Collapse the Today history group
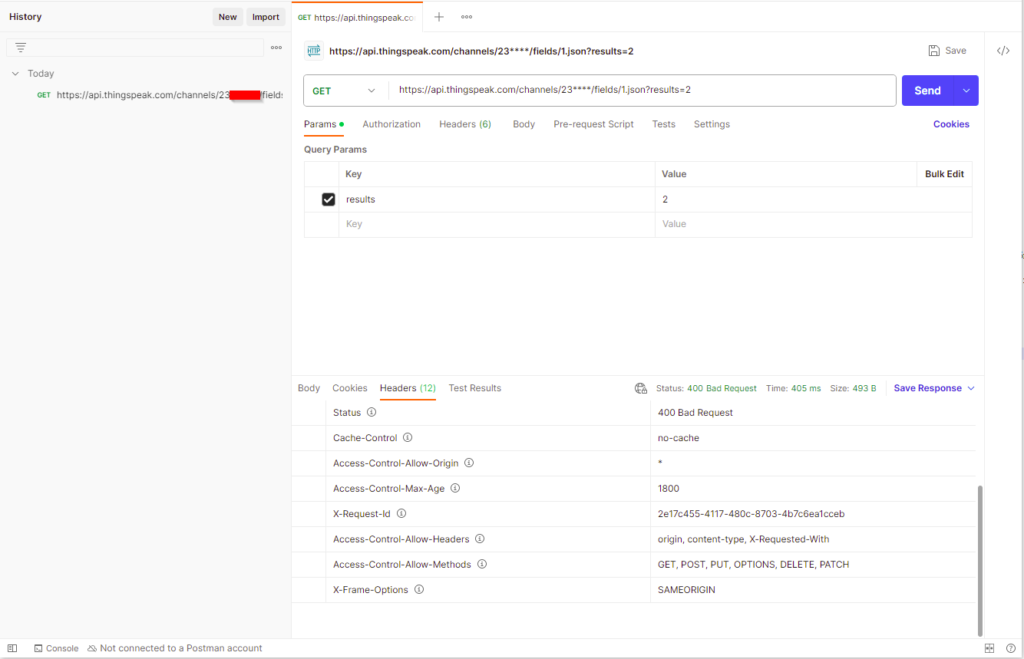The image size is (1024, 659). tap(16, 74)
